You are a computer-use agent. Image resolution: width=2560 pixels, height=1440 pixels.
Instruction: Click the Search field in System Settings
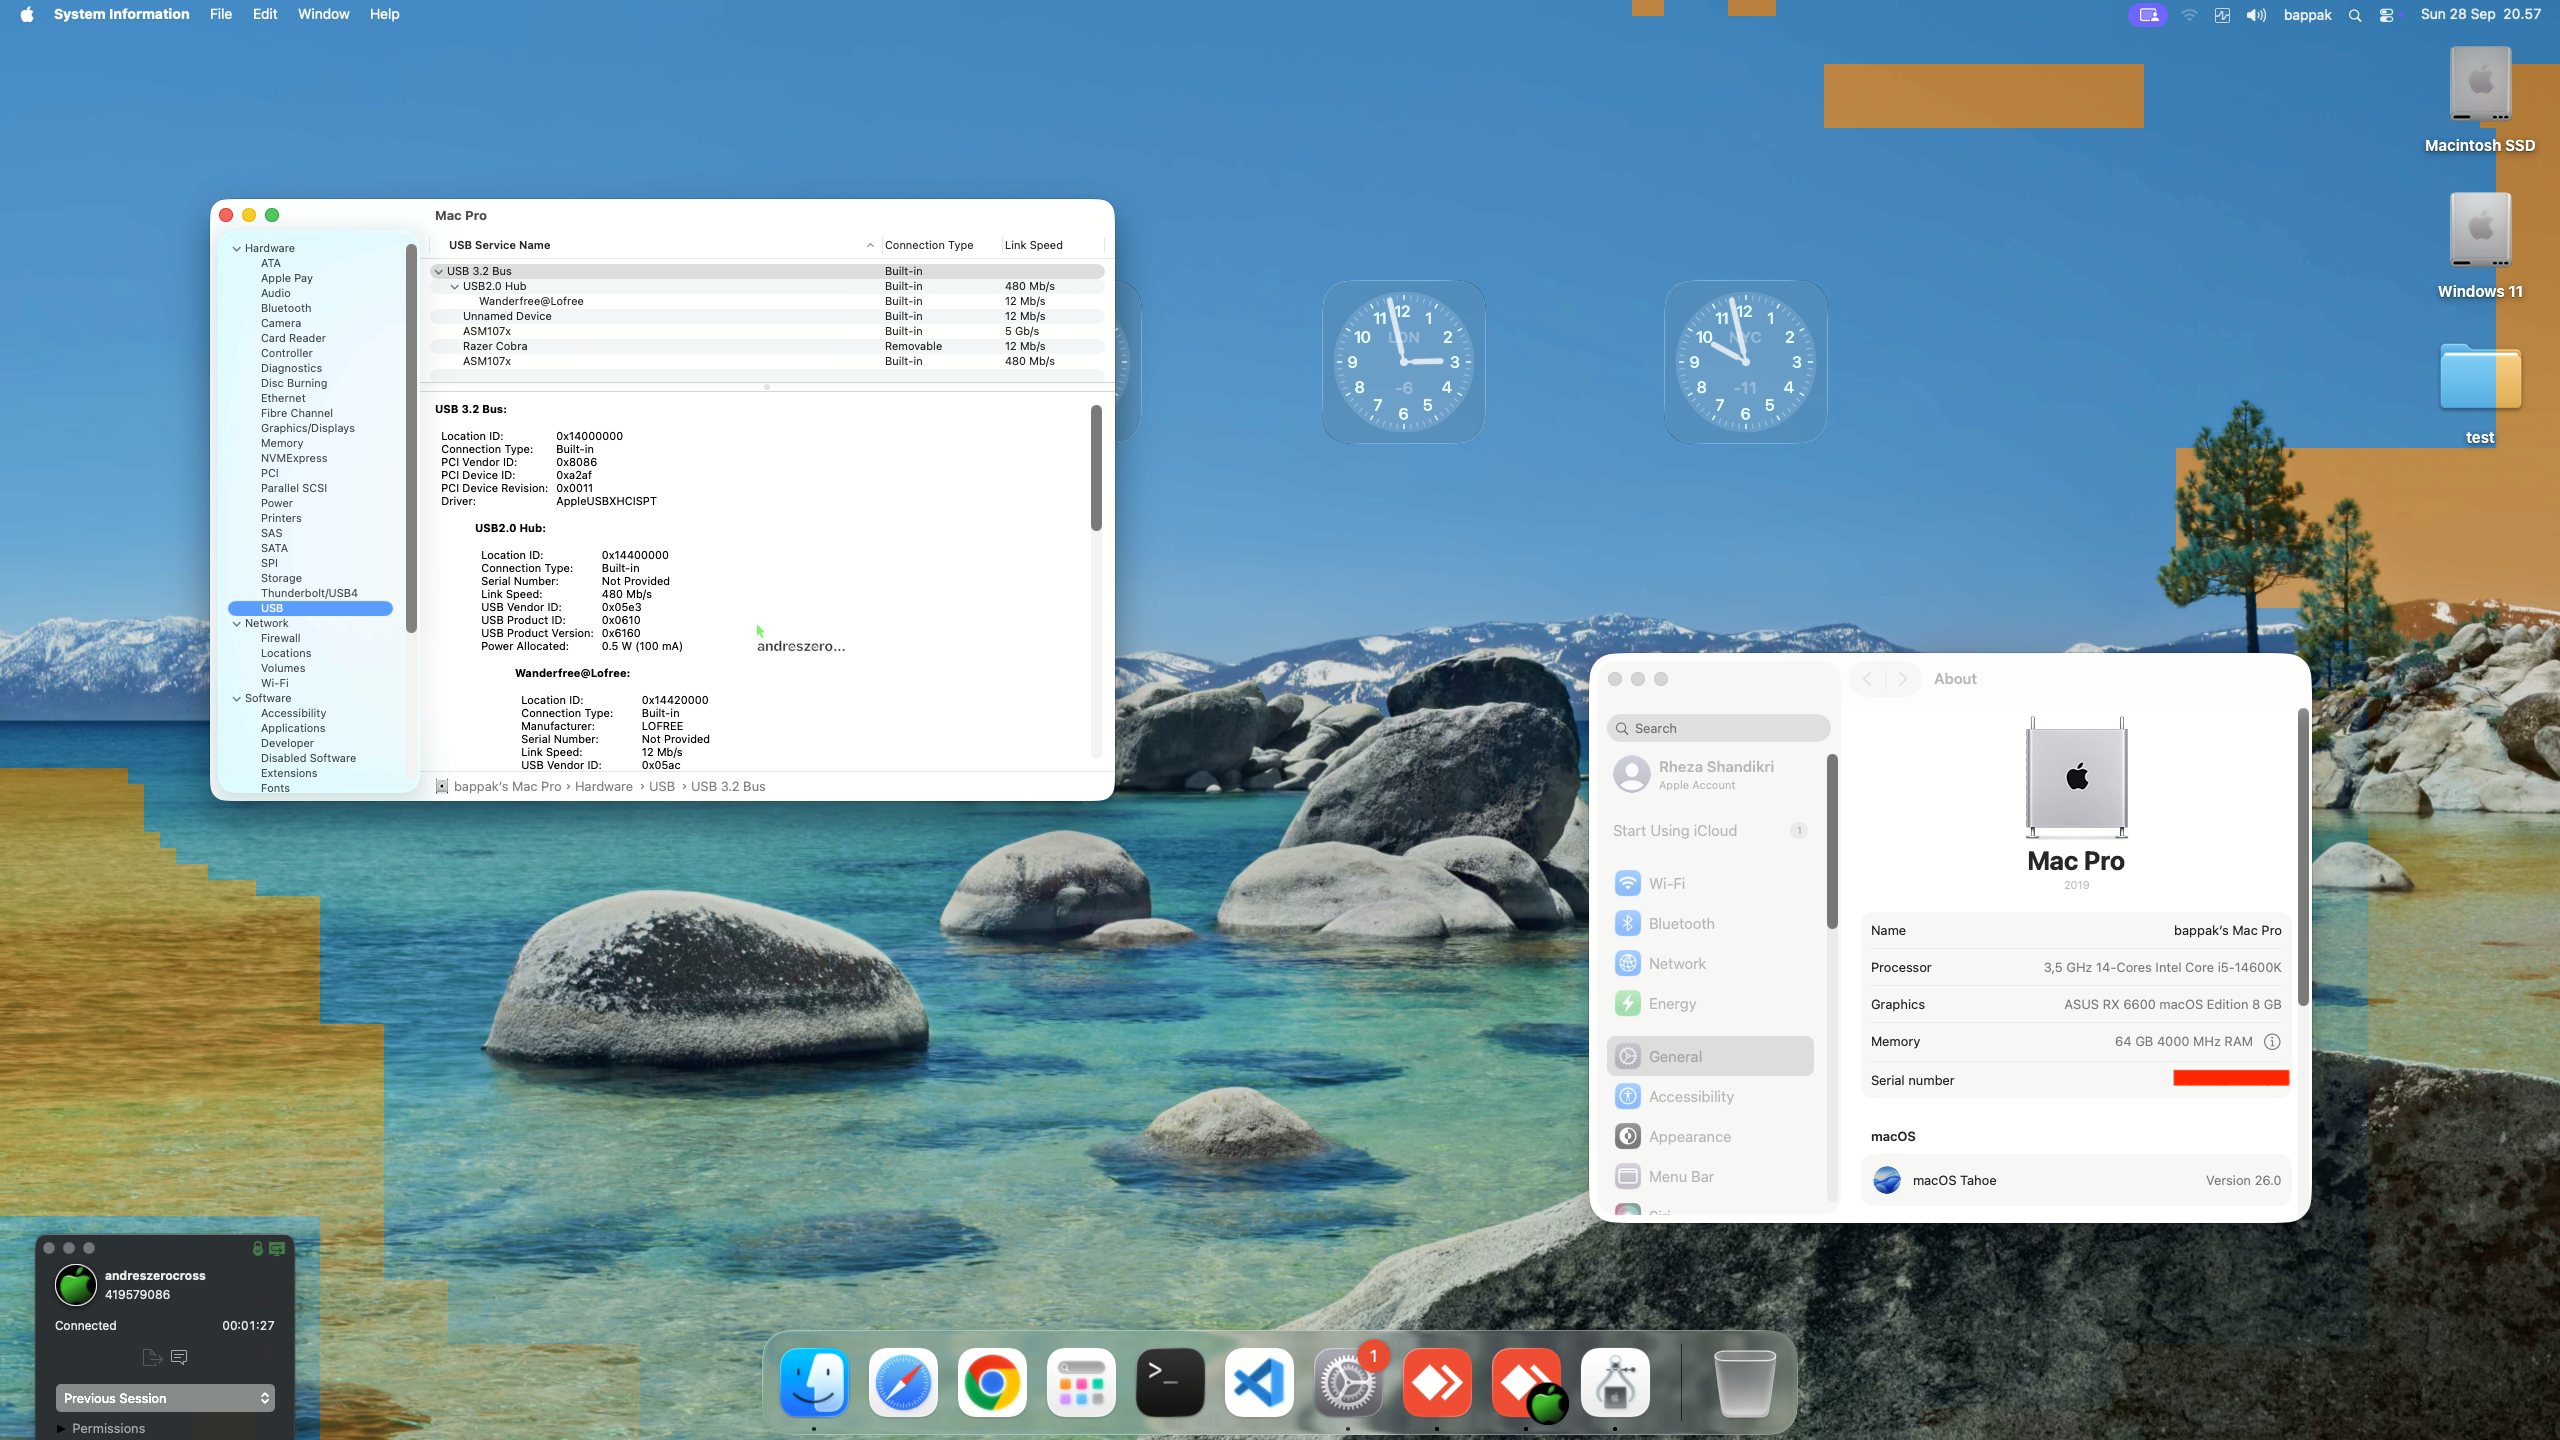pyautogui.click(x=1718, y=728)
